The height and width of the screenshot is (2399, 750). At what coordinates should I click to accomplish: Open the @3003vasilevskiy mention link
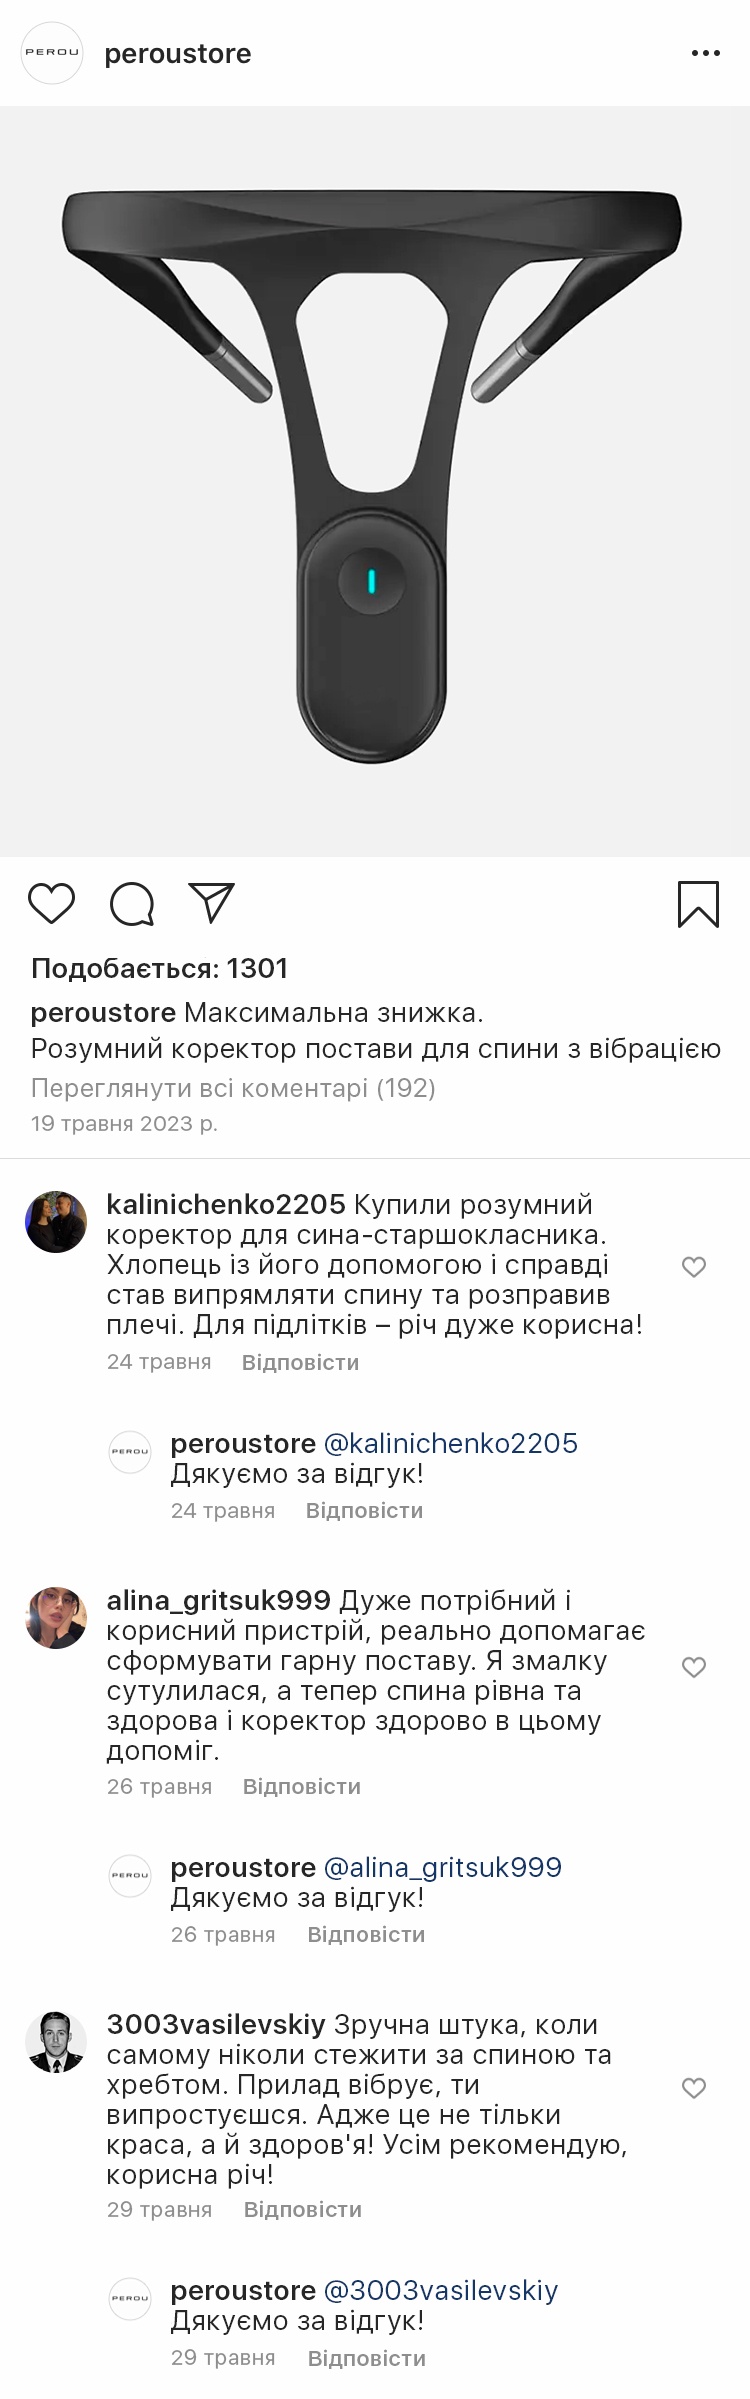coord(441,2290)
